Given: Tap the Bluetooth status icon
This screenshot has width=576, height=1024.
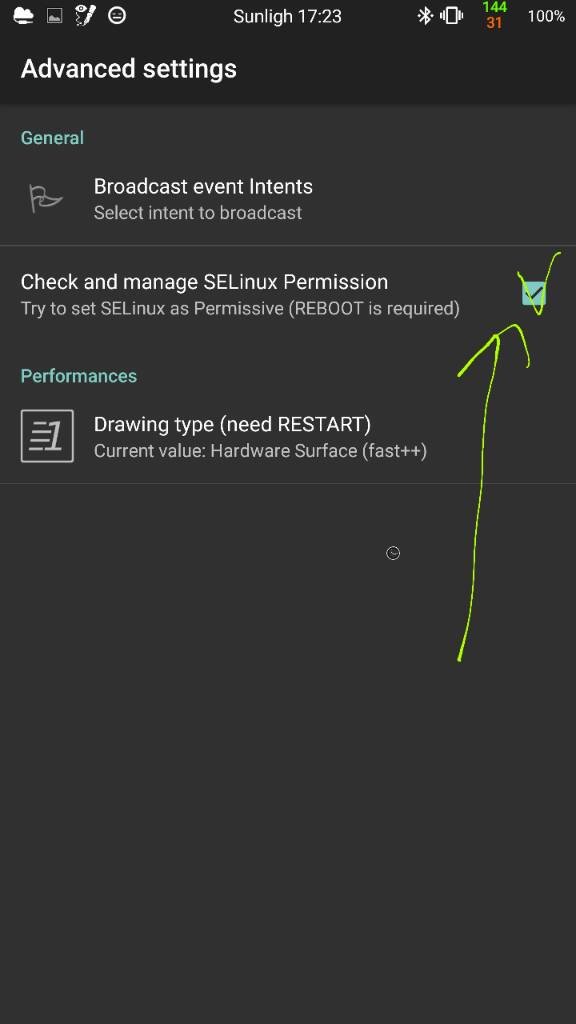Looking at the screenshot, I should pos(425,15).
